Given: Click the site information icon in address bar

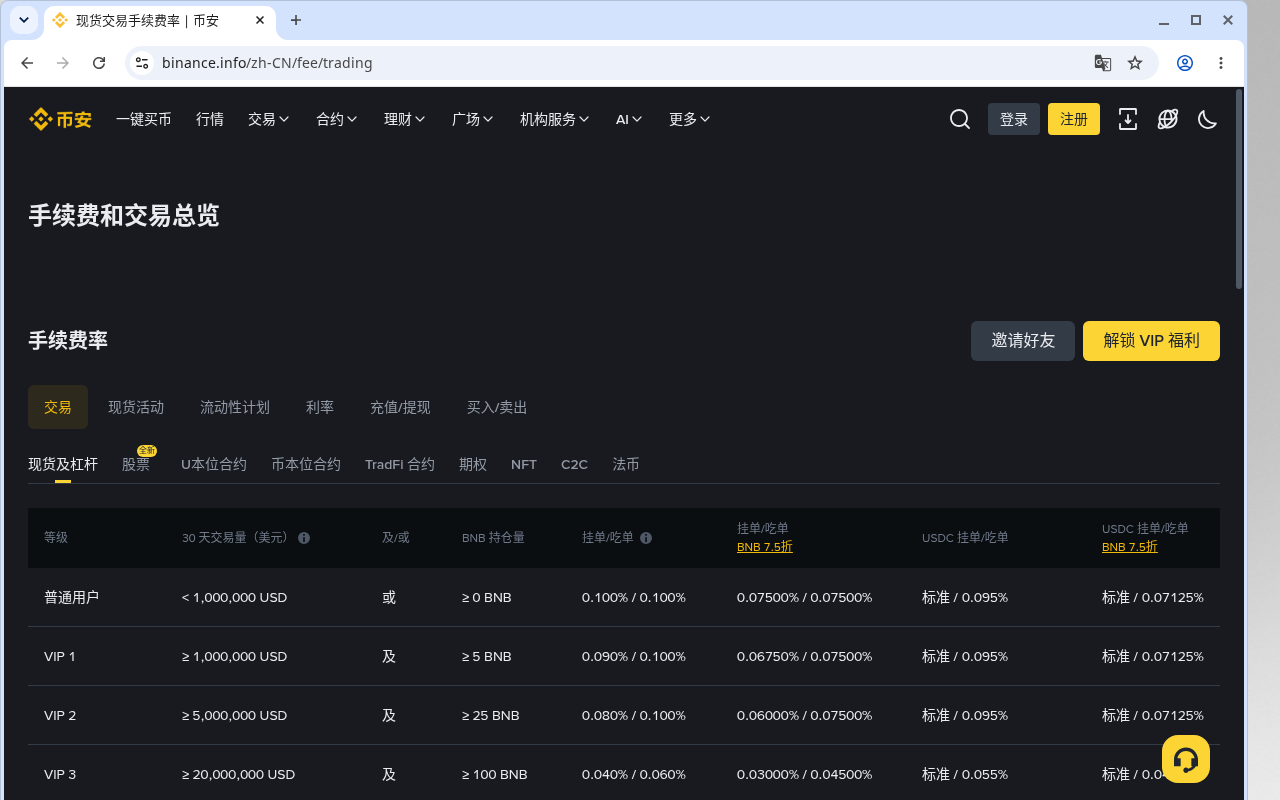Looking at the screenshot, I should point(142,63).
